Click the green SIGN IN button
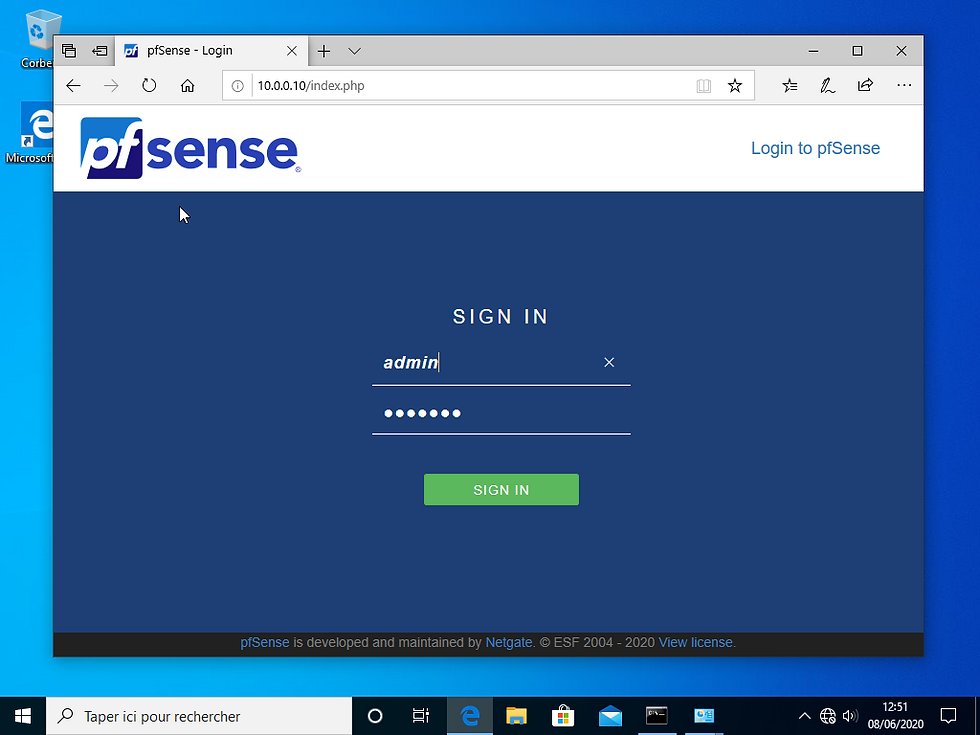This screenshot has width=980, height=735. coord(501,489)
